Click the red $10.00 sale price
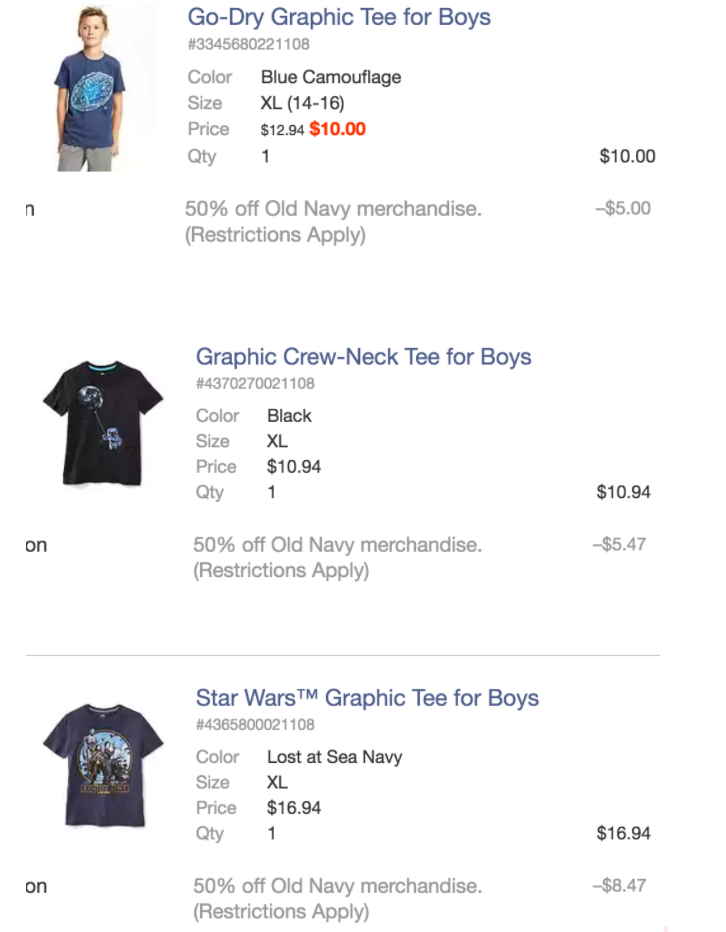This screenshot has width=726, height=932. coord(338,129)
